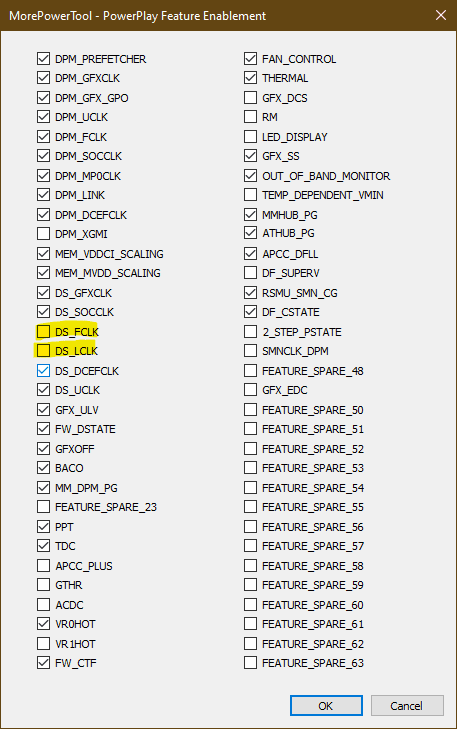Image resolution: width=457 pixels, height=729 pixels.
Task: Cancel the feature enablement dialog
Action: (407, 706)
